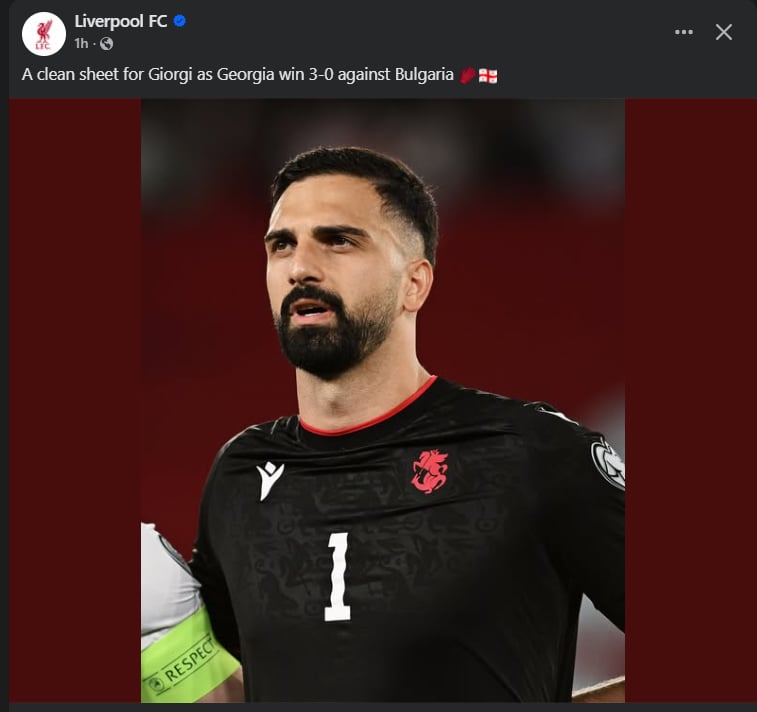The image size is (757, 712).
Task: Click the red emoji in the caption
Action: click(467, 76)
